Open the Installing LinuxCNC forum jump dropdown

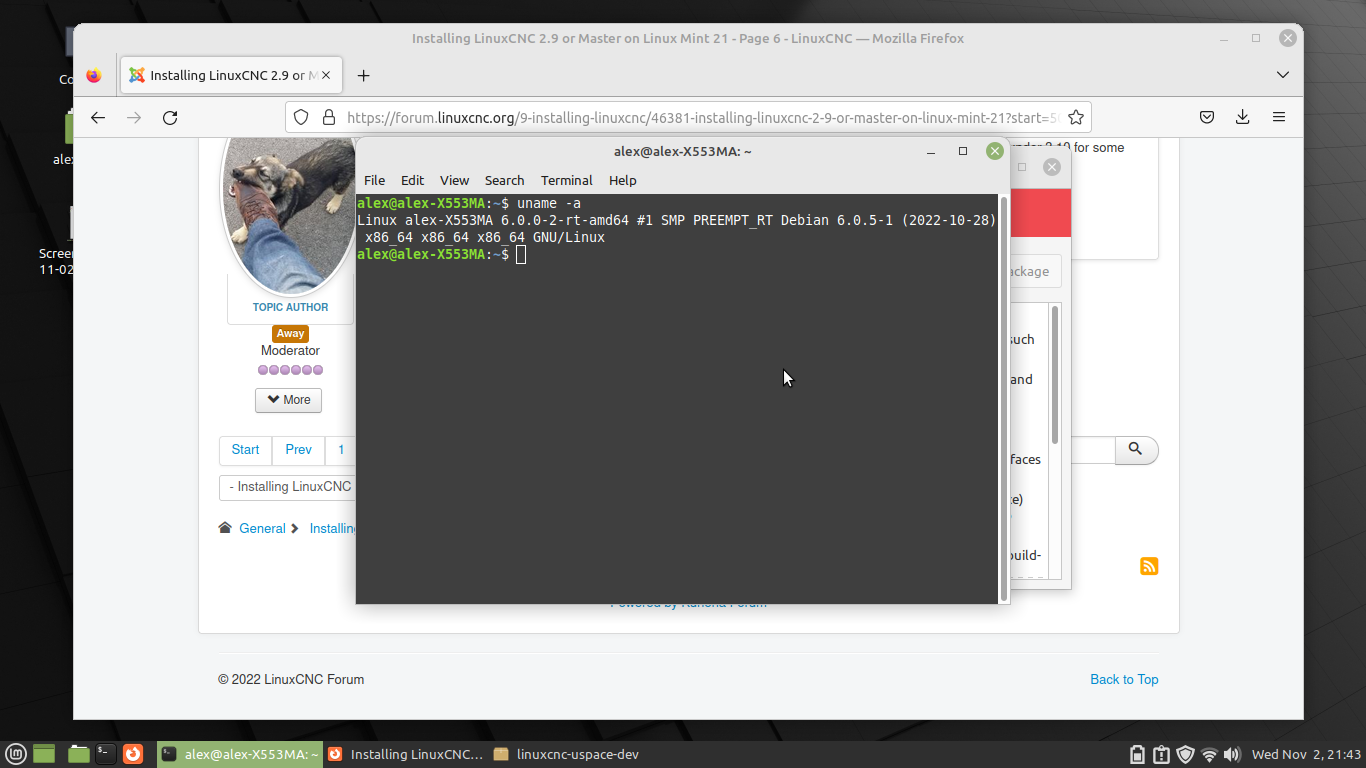pos(288,487)
